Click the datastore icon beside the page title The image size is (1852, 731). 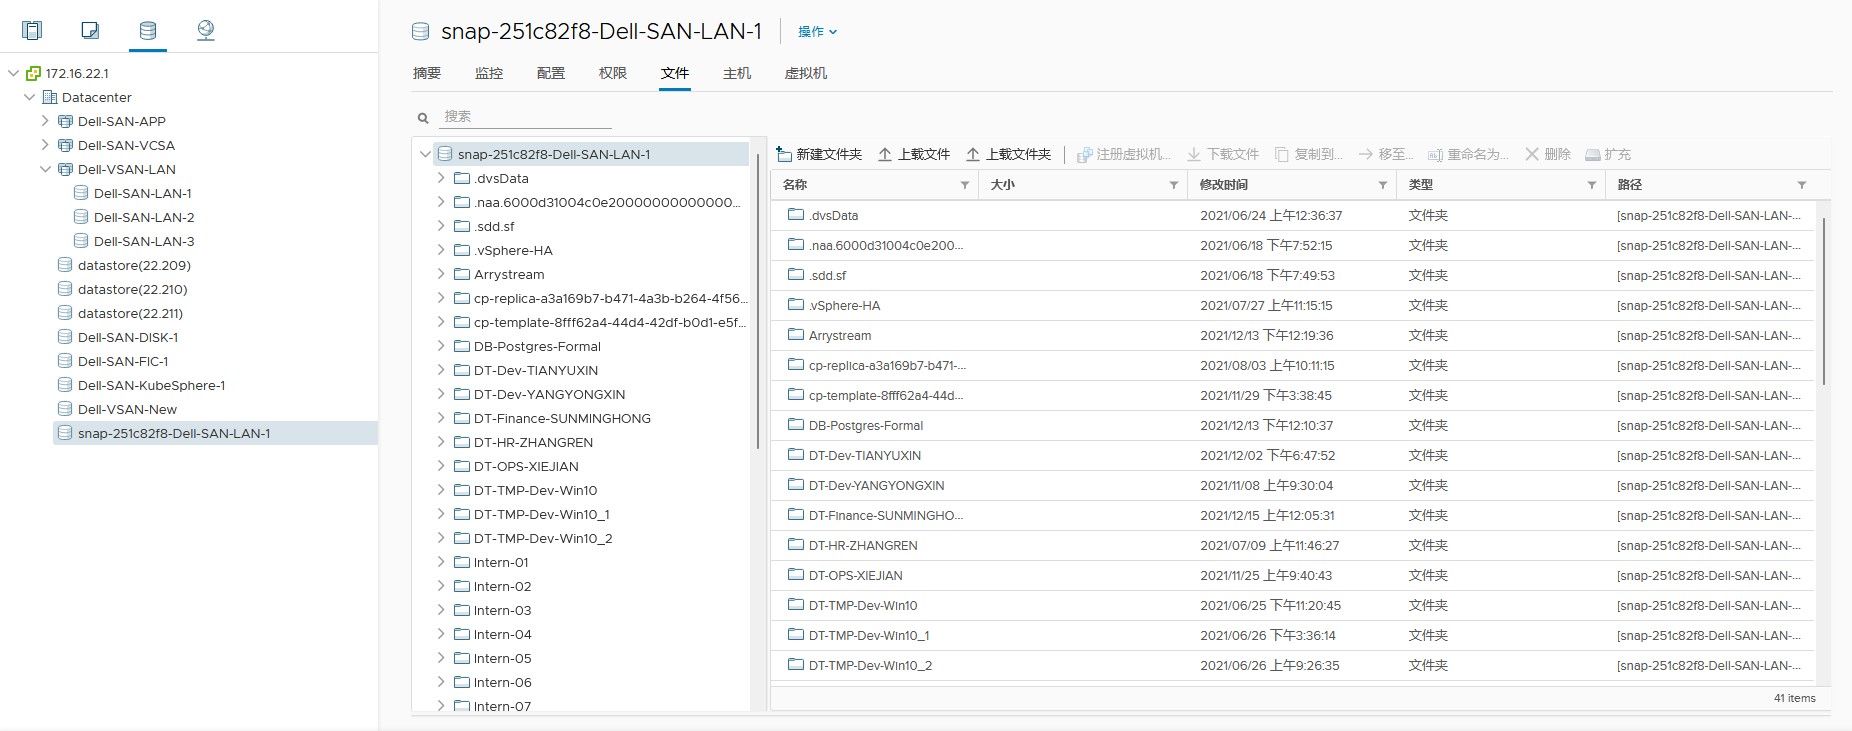pos(421,32)
